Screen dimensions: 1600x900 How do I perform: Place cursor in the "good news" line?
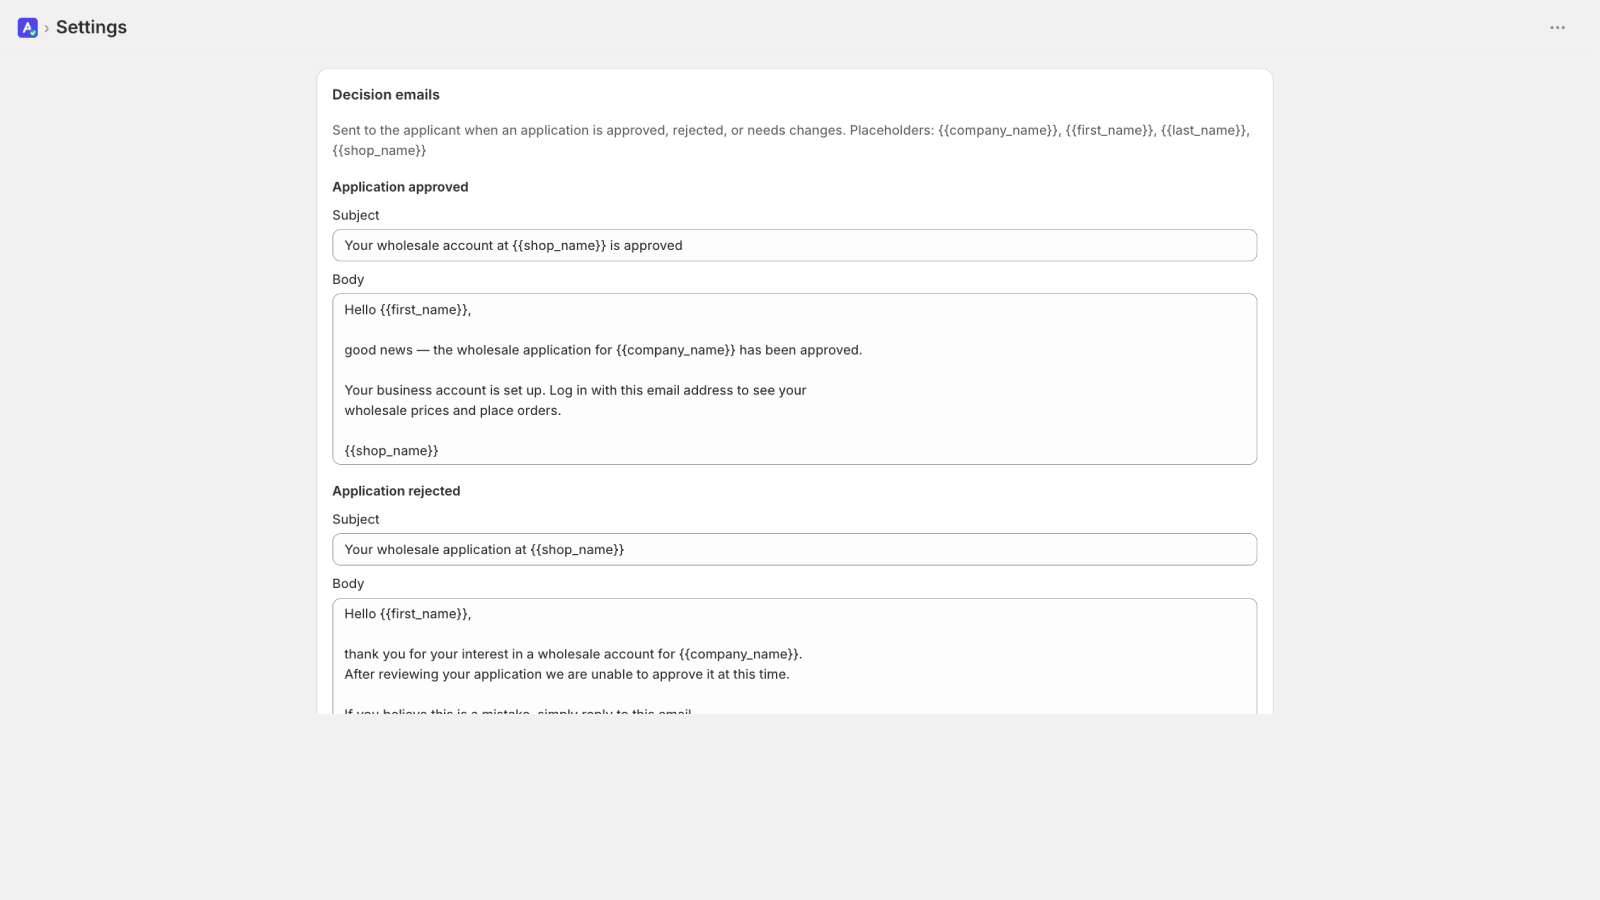(x=603, y=350)
